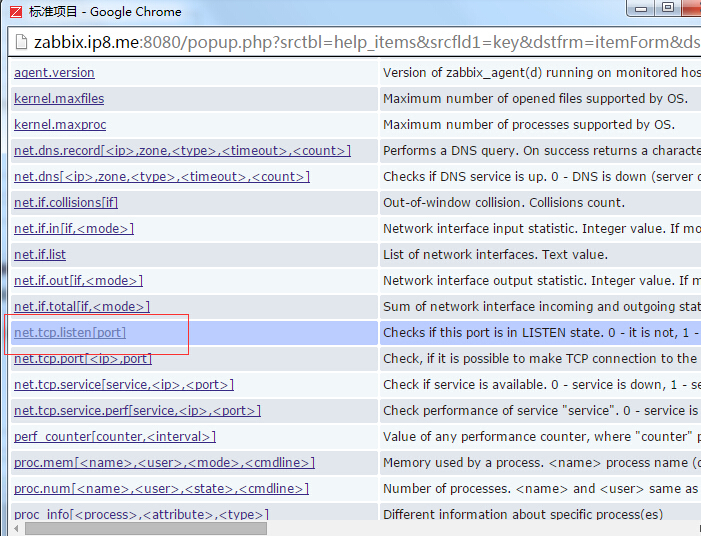701x536 pixels.
Task: Pick the net.if.out[if,<mode>] key
Action: 78,280
